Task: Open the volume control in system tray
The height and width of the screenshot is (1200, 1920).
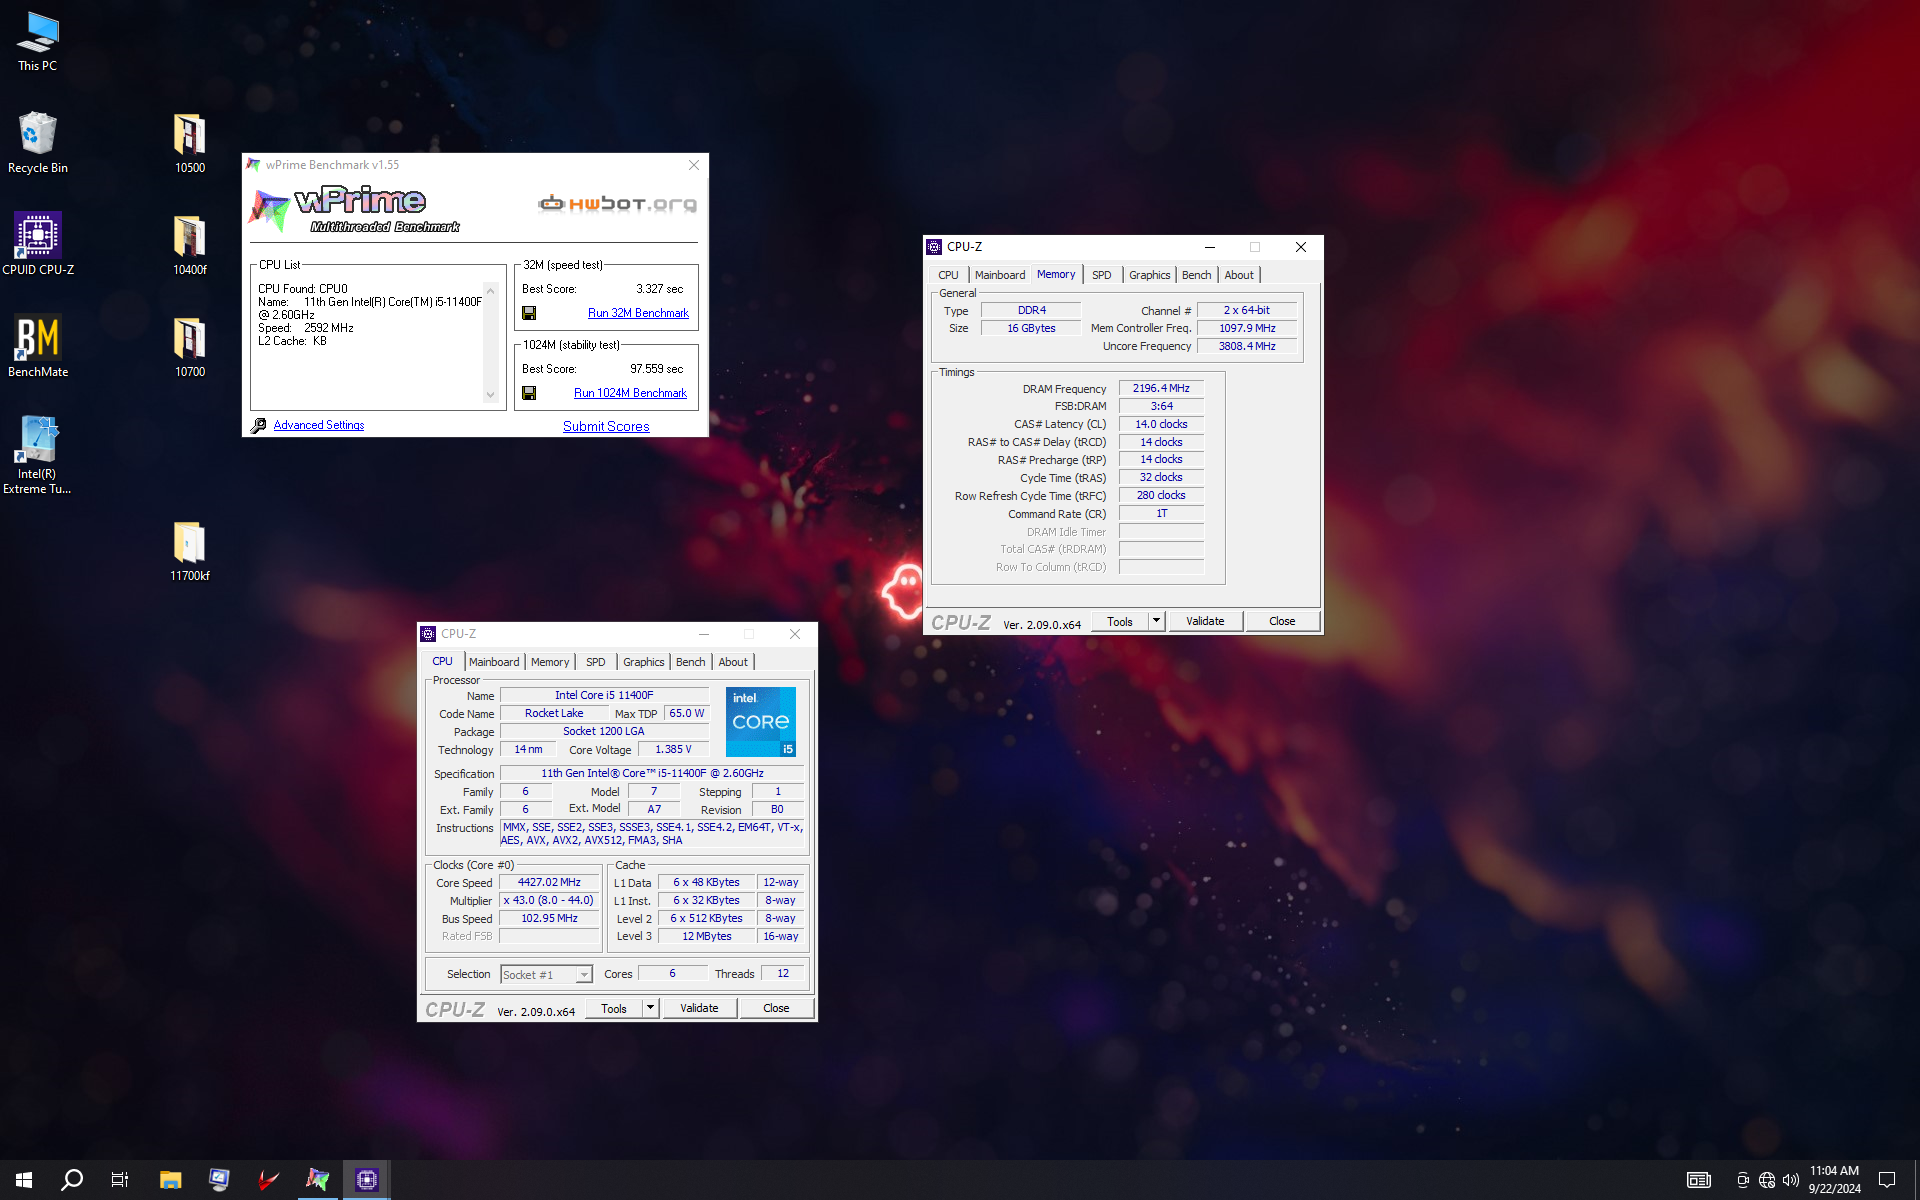Action: click(1791, 1180)
